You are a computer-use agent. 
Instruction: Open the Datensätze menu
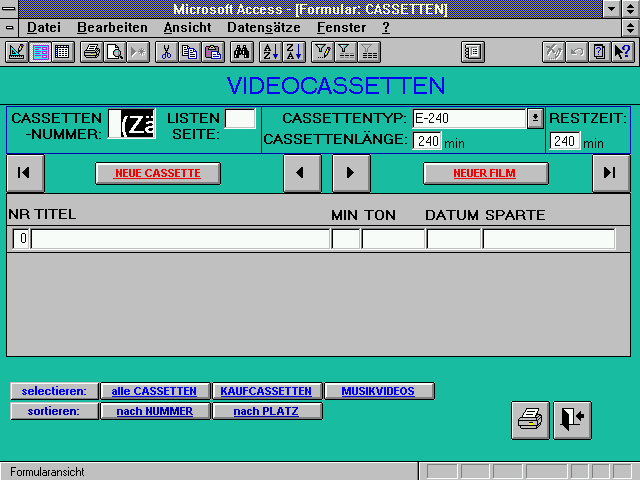(x=265, y=28)
